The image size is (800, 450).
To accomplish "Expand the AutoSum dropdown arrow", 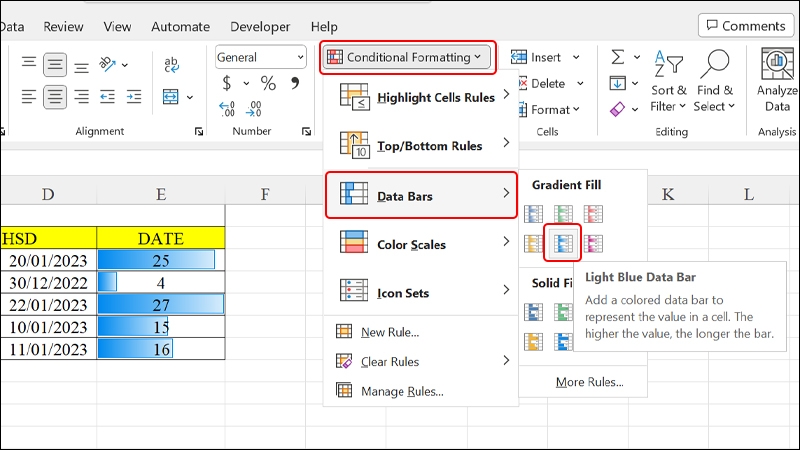I will (637, 57).
